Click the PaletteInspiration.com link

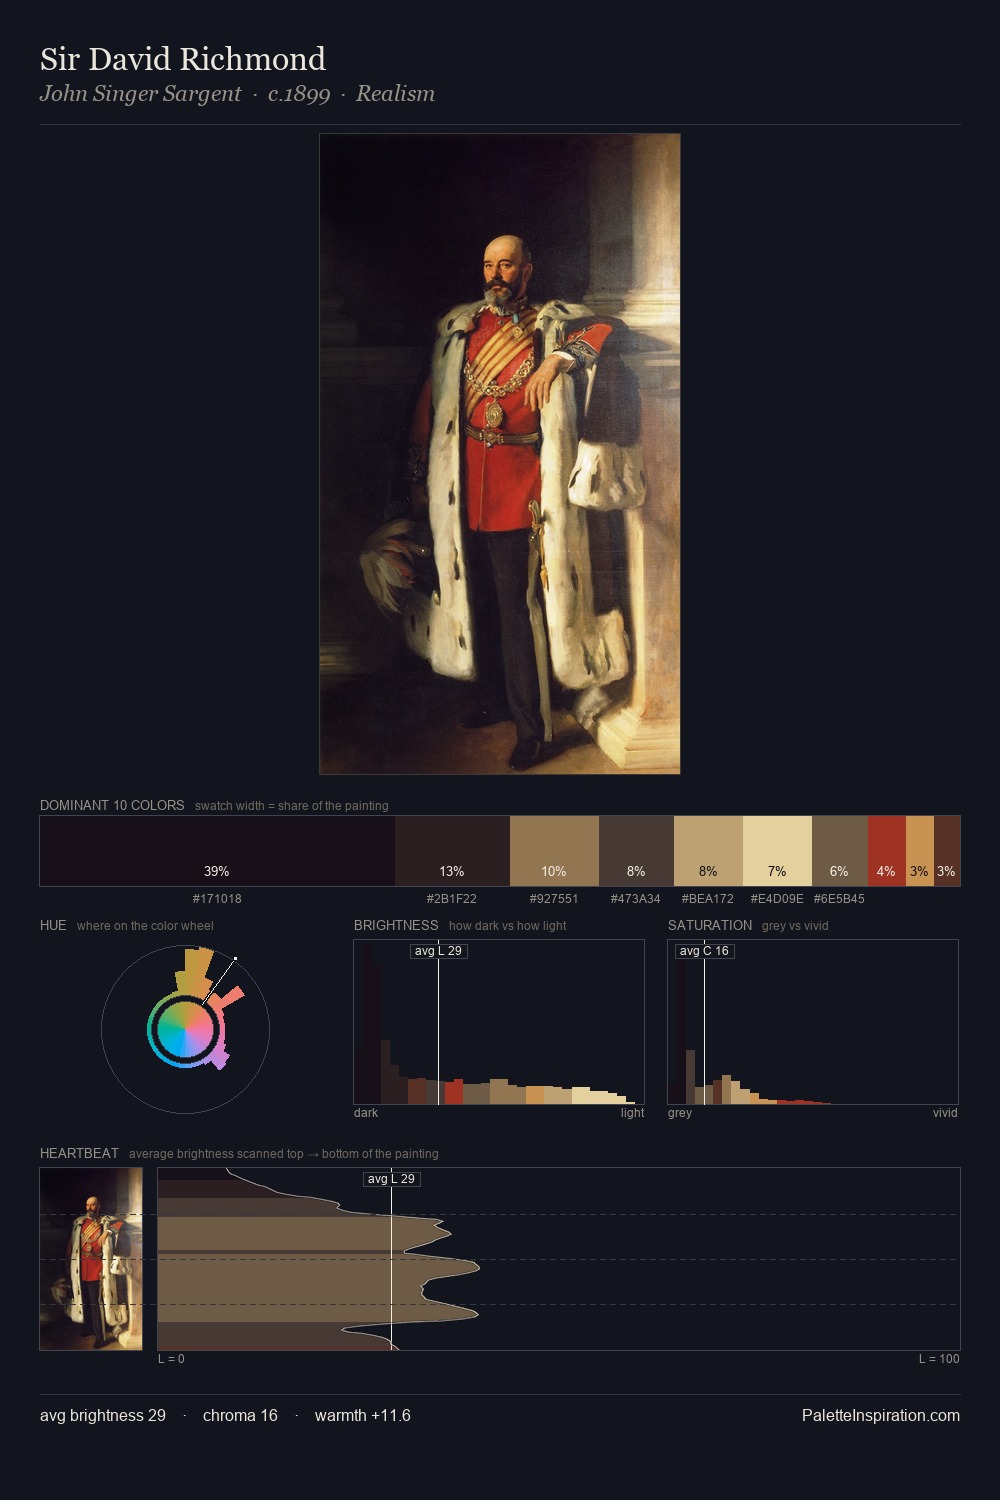click(881, 1415)
